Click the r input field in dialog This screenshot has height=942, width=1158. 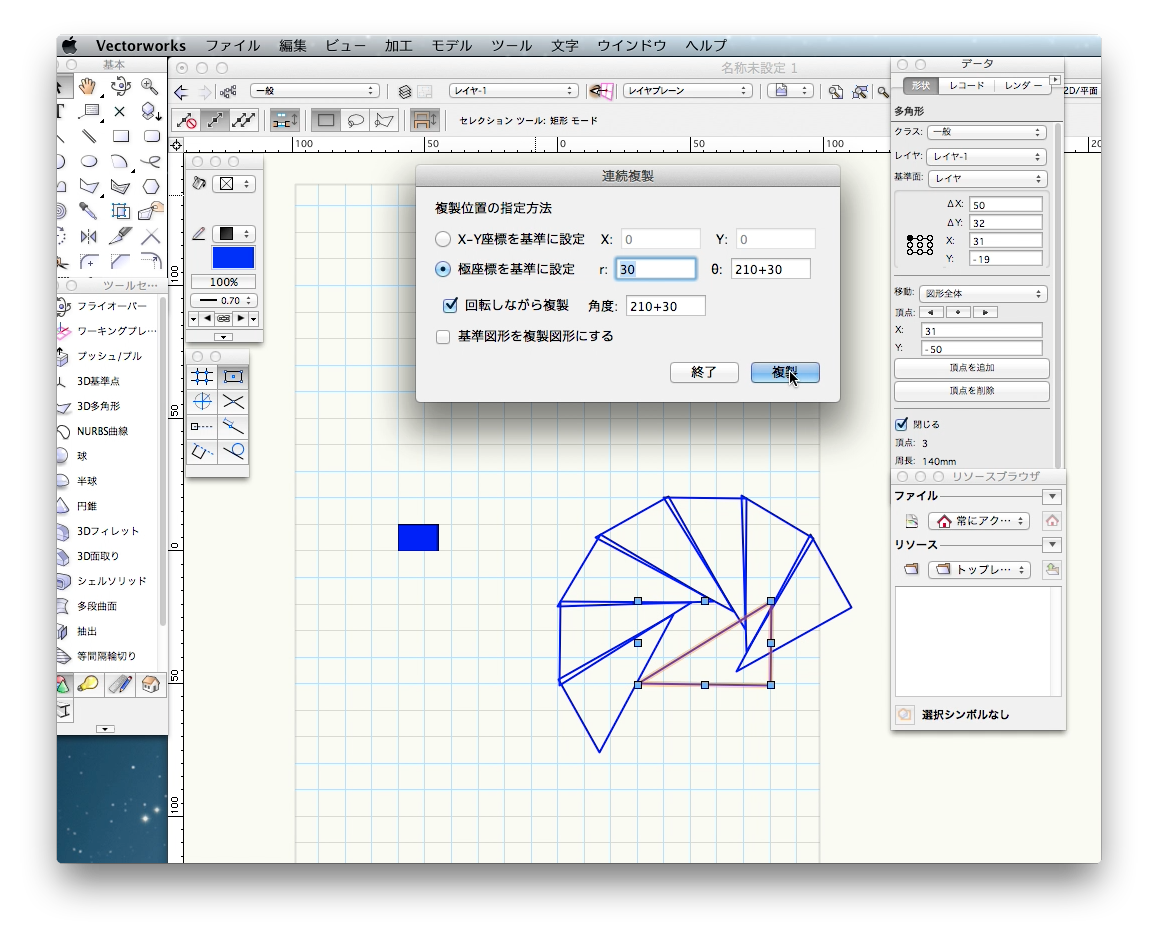[656, 269]
